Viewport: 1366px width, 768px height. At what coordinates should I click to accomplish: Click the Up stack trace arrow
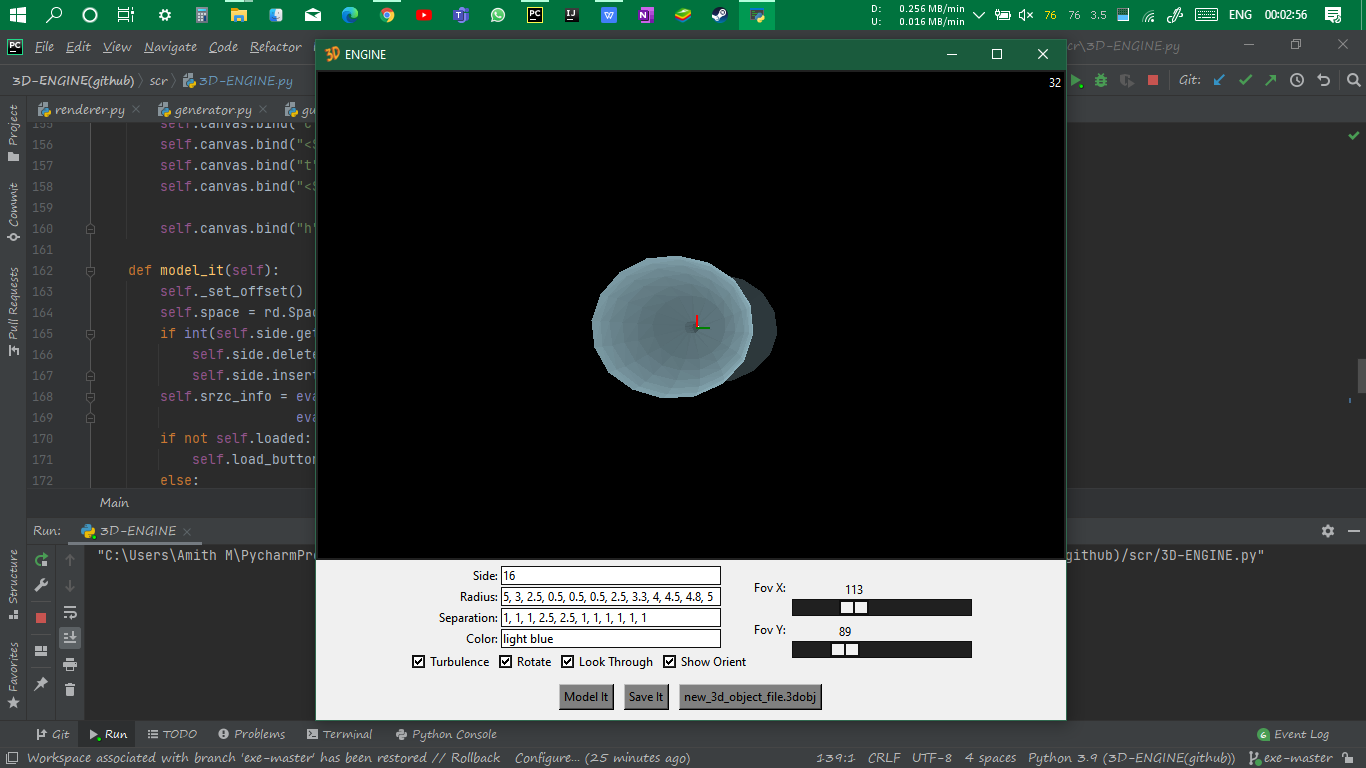point(70,560)
